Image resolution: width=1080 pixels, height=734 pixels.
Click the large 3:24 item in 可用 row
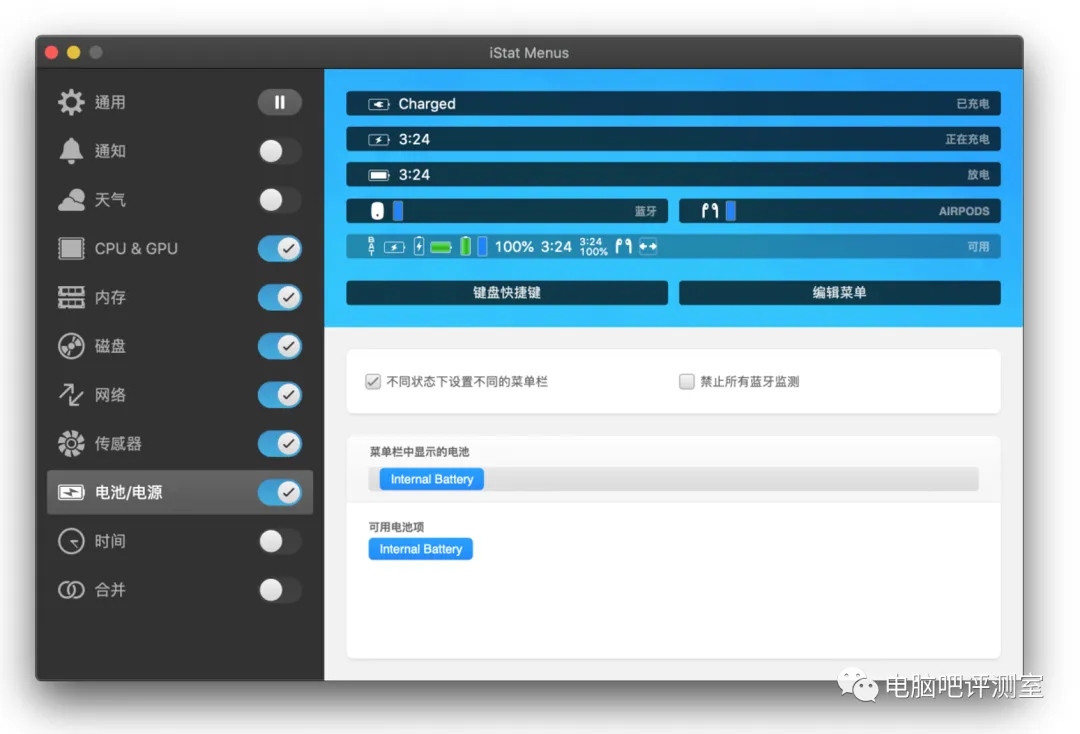tap(556, 247)
